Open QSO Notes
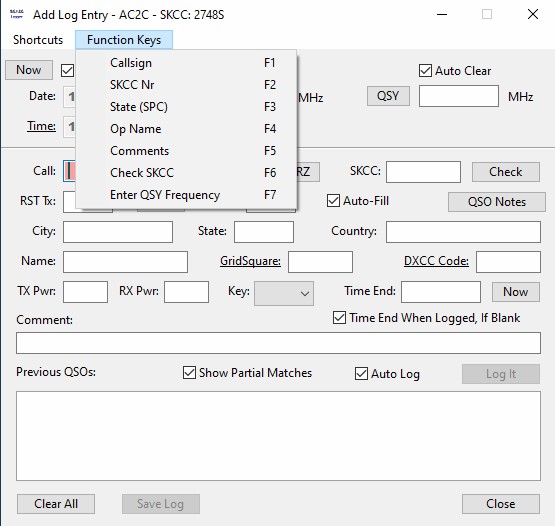 (497, 202)
